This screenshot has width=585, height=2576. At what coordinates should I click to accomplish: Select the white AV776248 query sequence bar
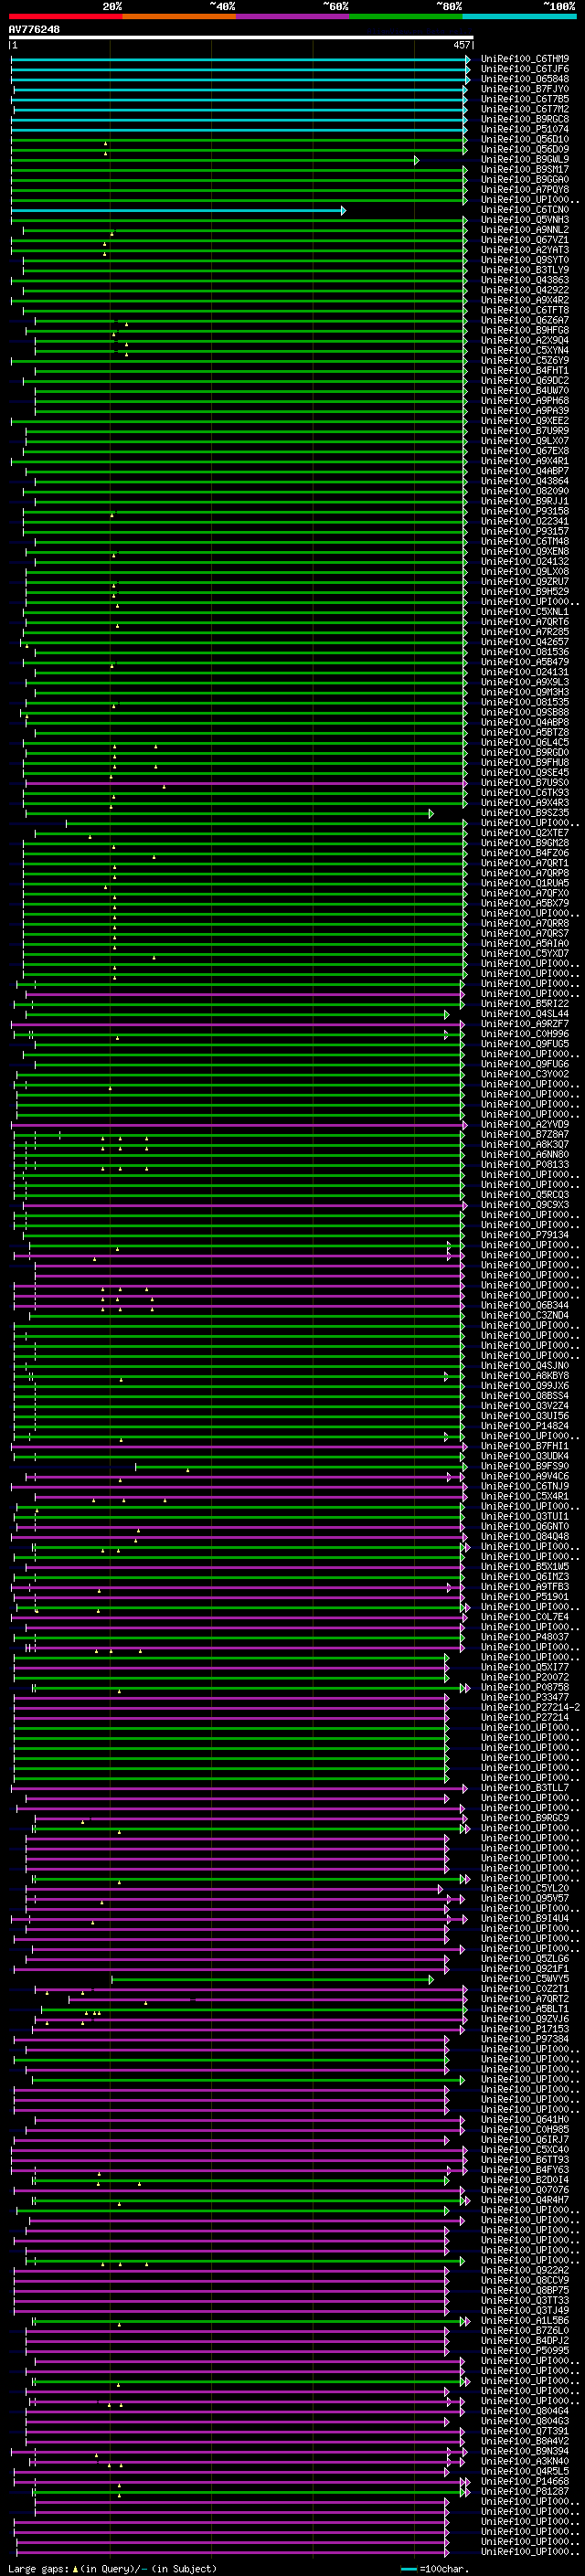point(241,37)
